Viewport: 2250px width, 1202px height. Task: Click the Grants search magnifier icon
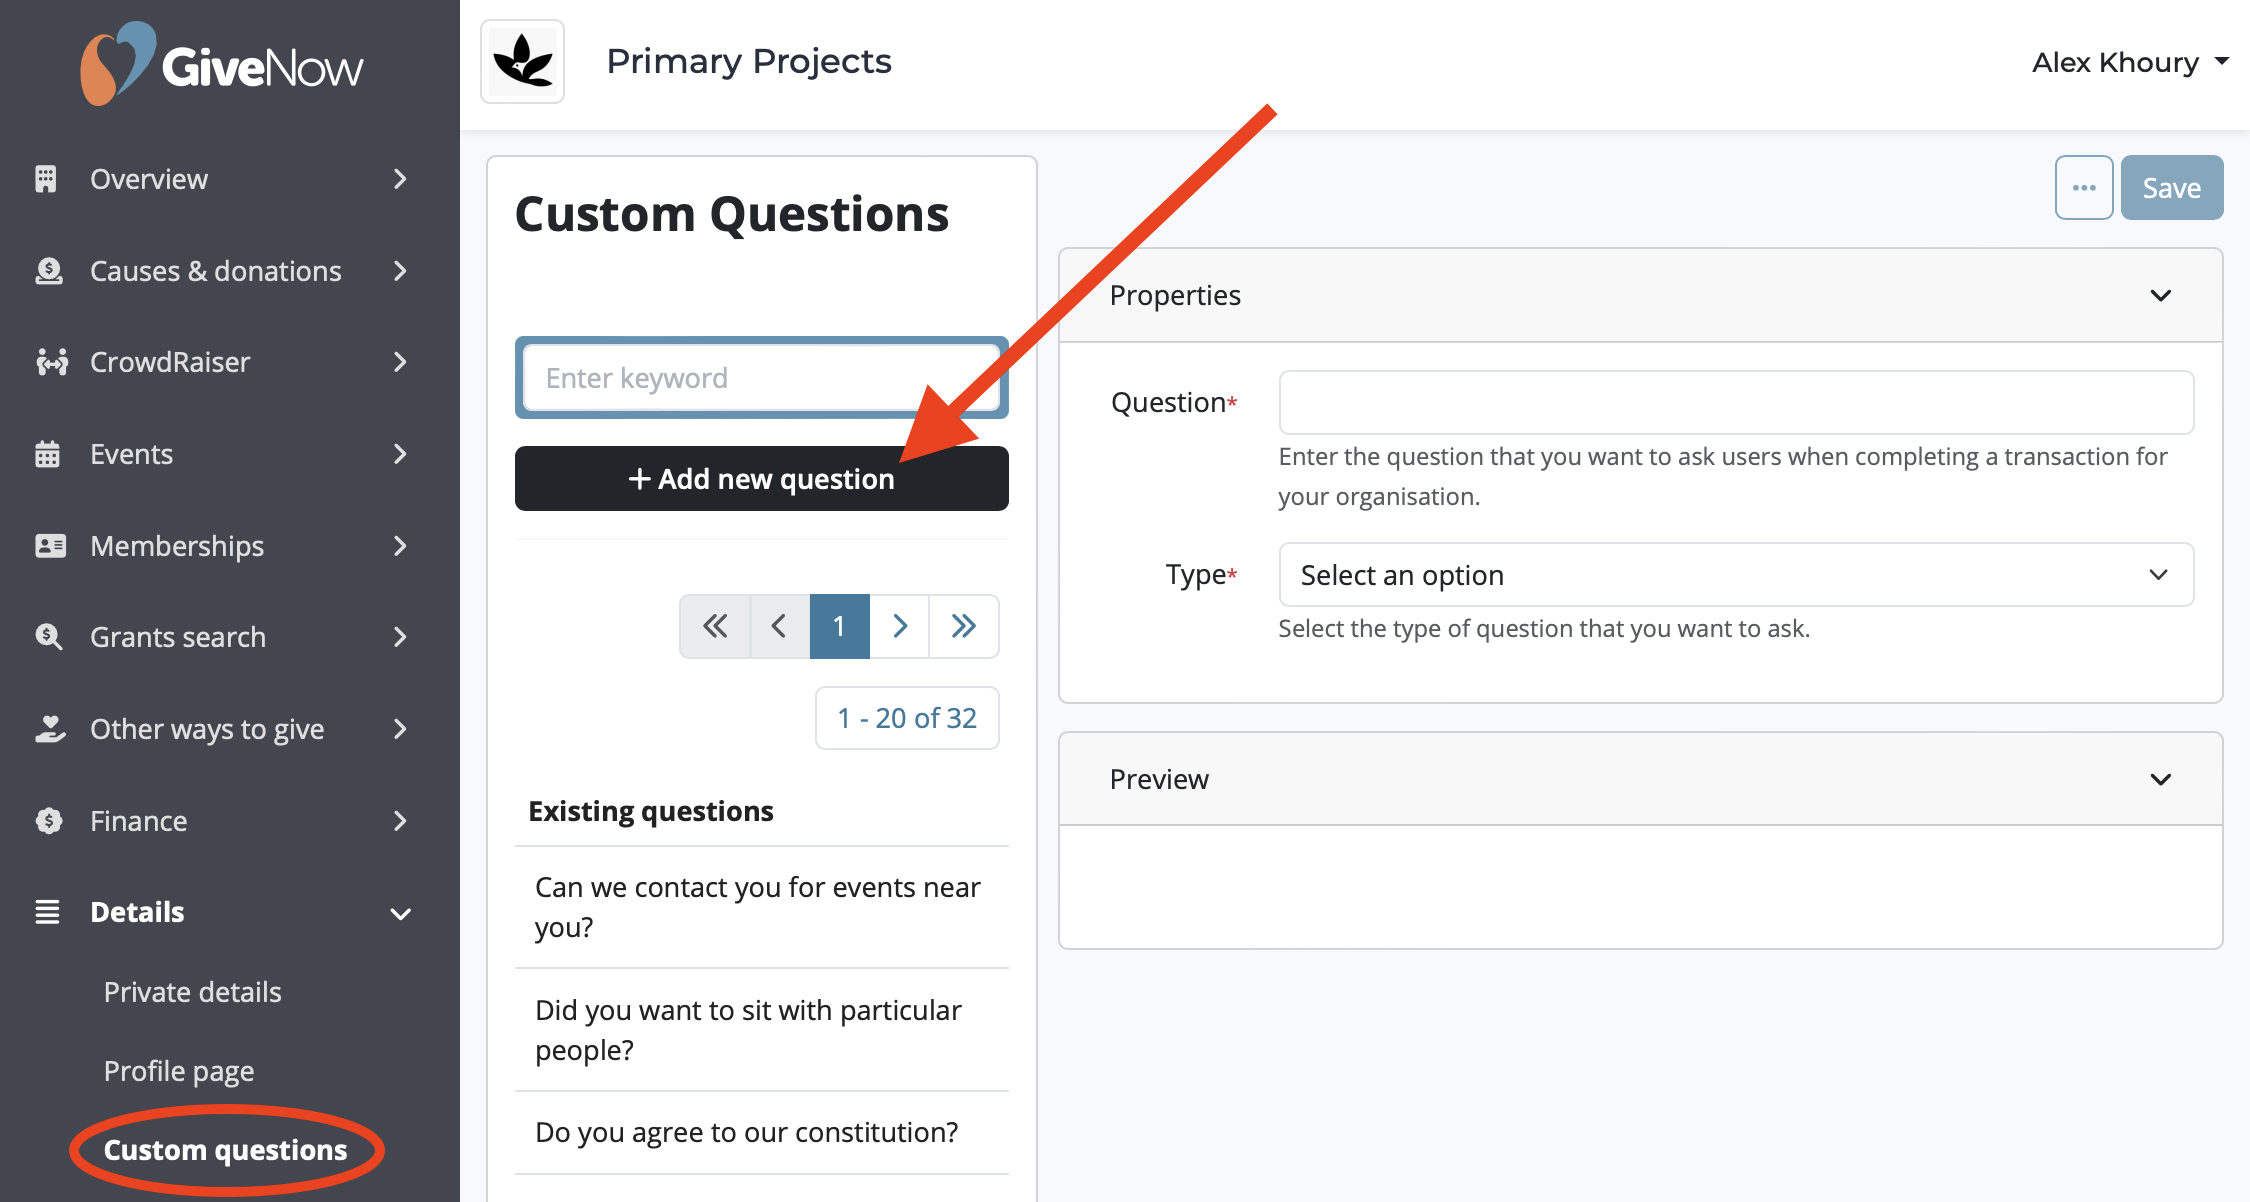[x=47, y=637]
